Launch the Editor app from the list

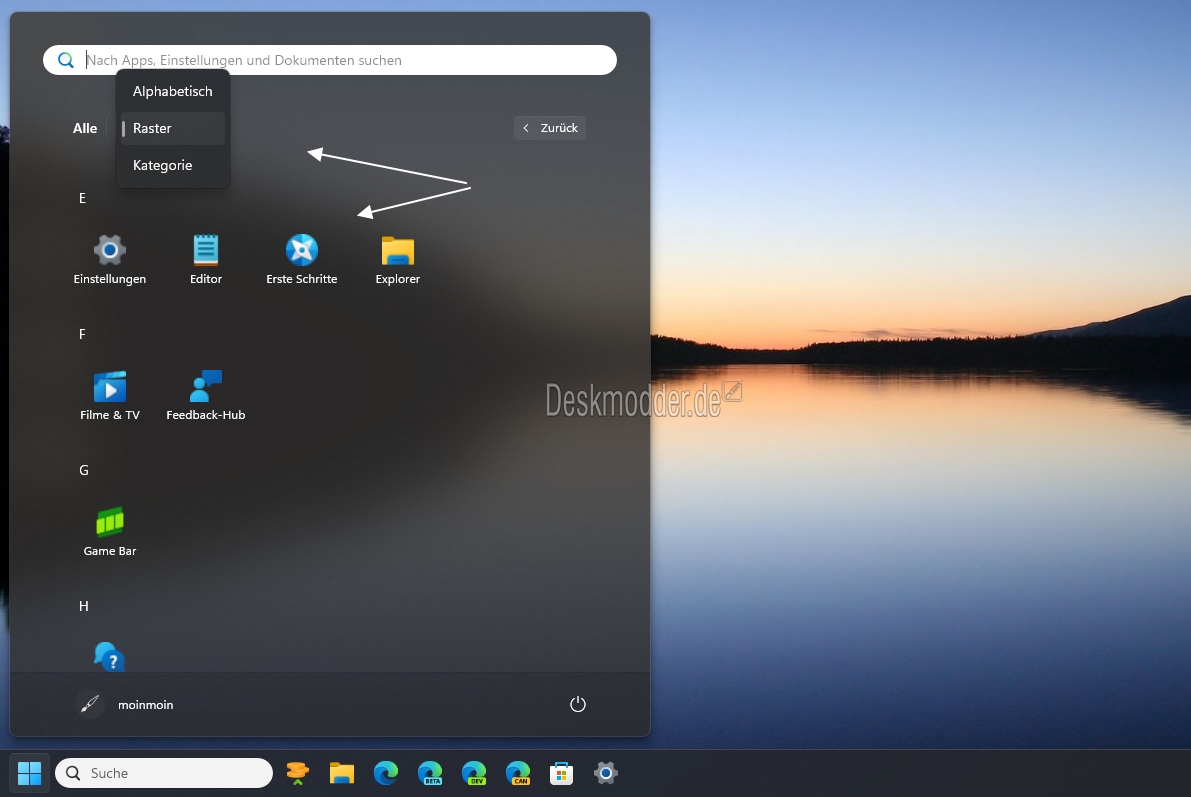pyautogui.click(x=205, y=258)
